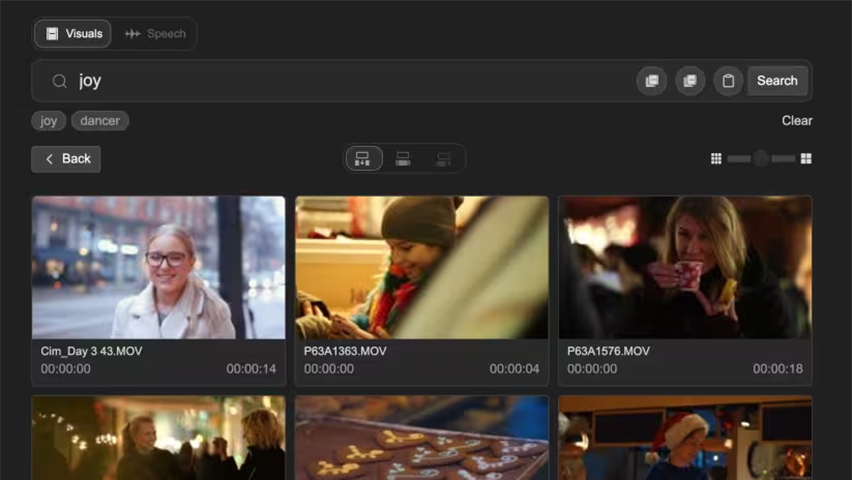Click the large grid size icon
The height and width of the screenshot is (480, 852).
806,159
